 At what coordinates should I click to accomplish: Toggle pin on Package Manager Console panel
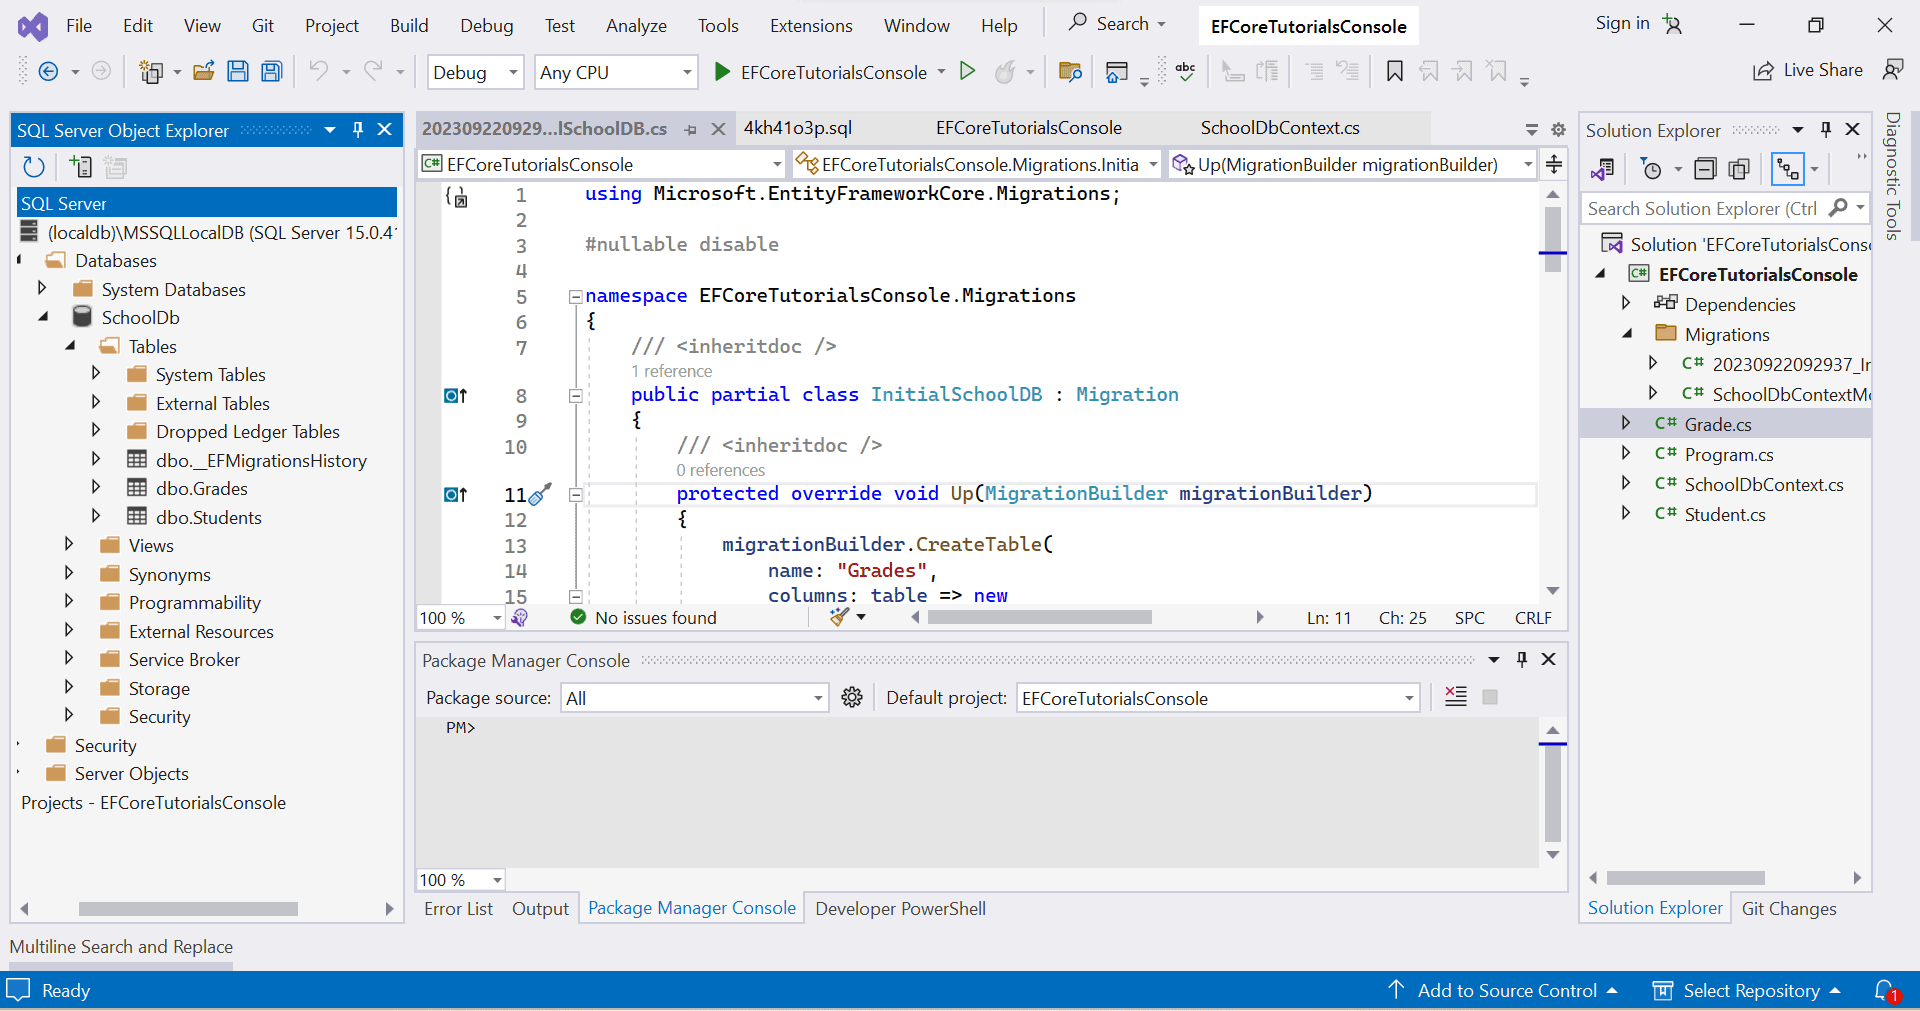pos(1522,659)
